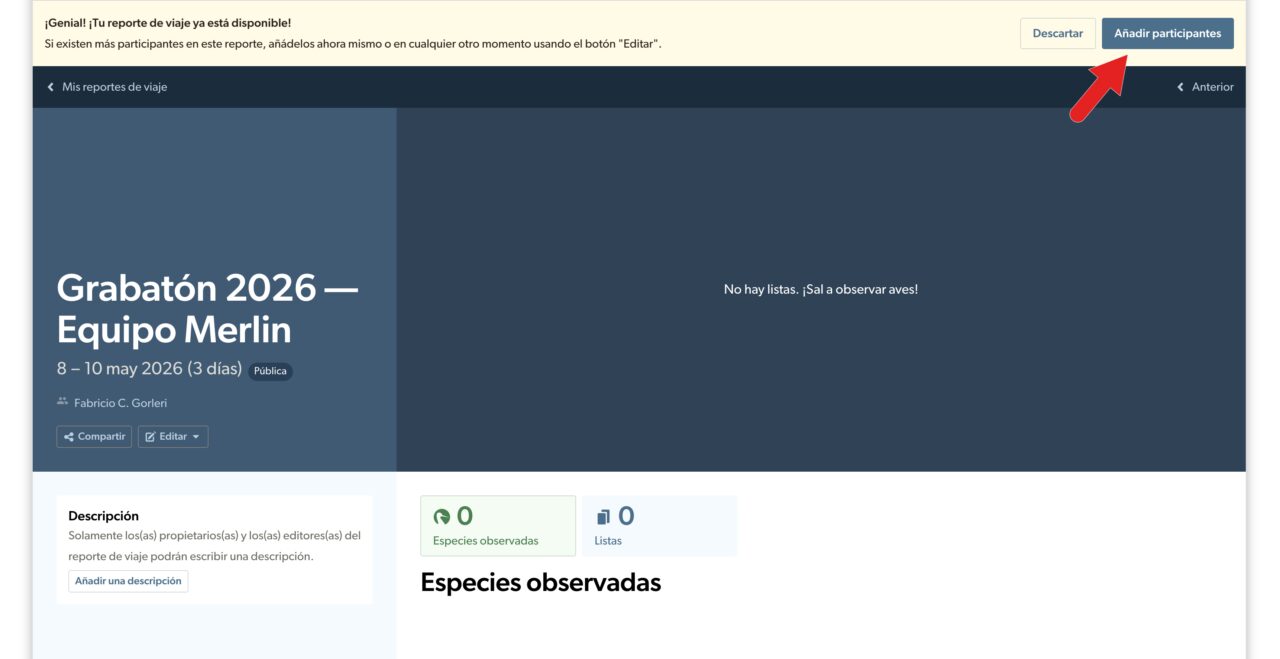Screen dimensions: 1280x659
Task: Switch to the Listas tab
Action: 659,526
